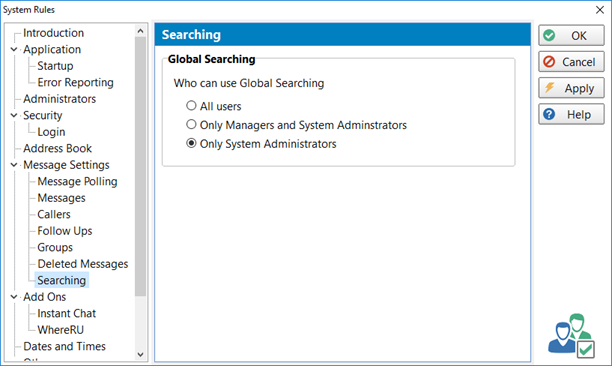
Task: Go to Error Reporting settings
Action: coord(75,82)
